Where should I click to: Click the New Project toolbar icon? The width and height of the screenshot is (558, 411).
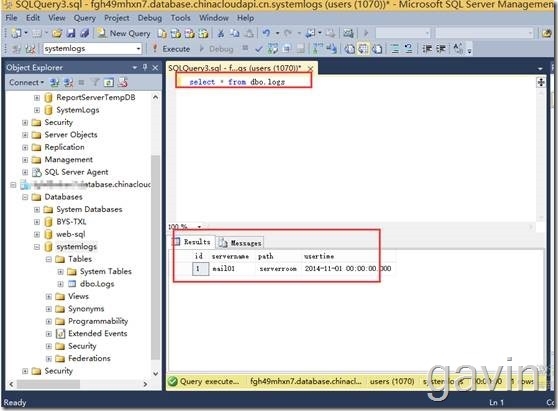coord(16,33)
